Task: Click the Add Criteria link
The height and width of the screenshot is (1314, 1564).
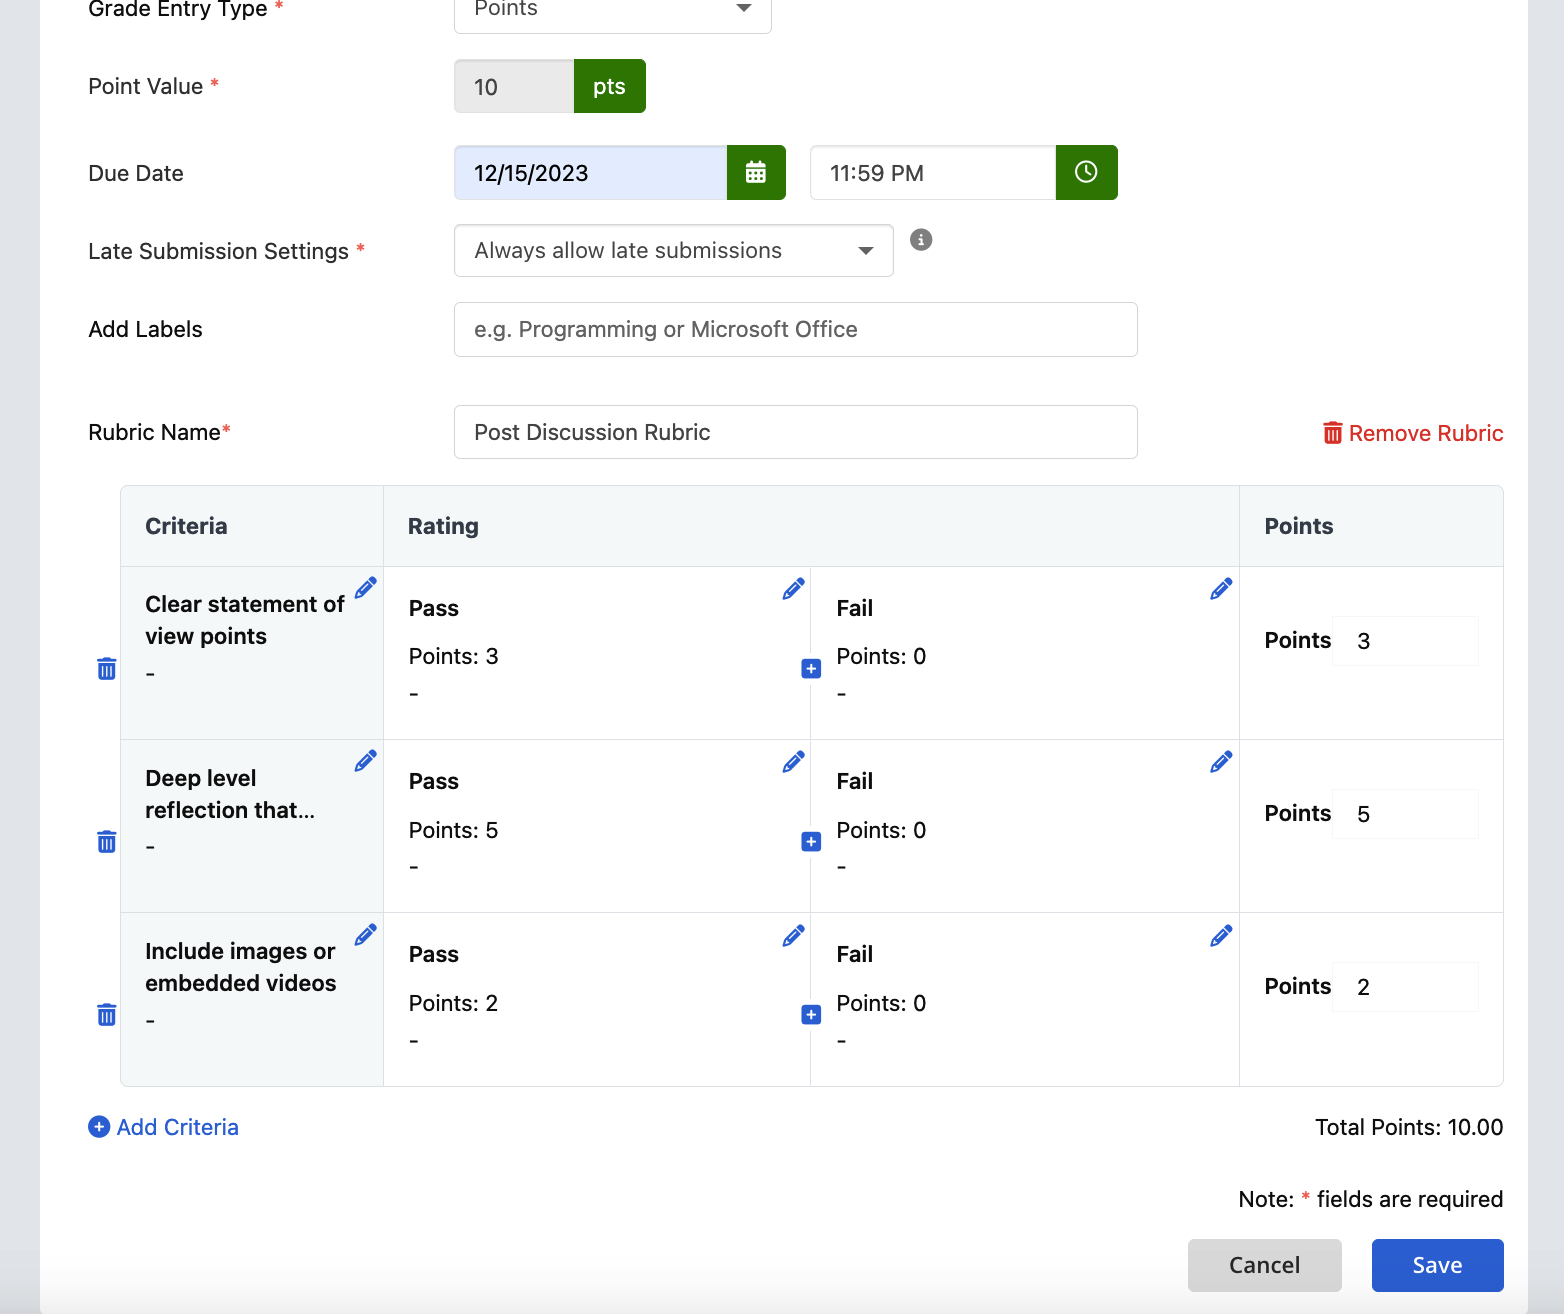Action: pos(164,1127)
